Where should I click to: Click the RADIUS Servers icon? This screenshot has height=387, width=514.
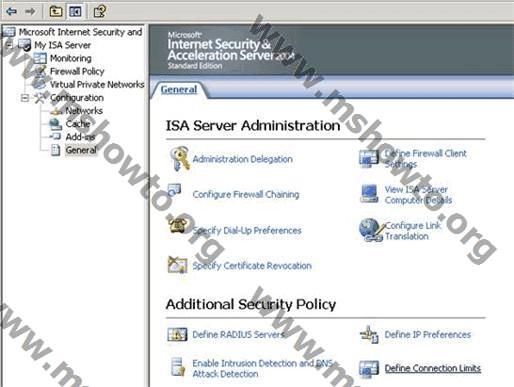(x=177, y=334)
